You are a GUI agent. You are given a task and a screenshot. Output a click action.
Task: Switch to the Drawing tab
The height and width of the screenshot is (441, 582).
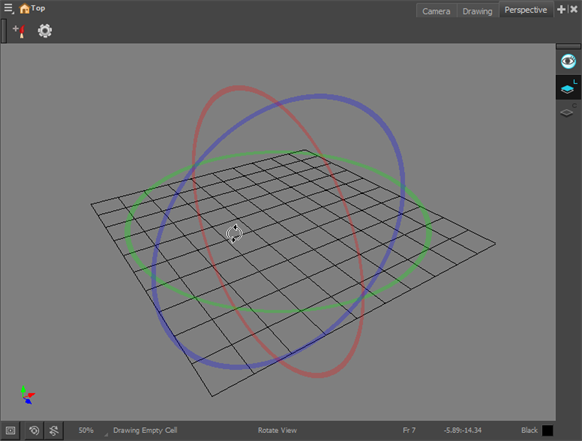[x=477, y=11]
